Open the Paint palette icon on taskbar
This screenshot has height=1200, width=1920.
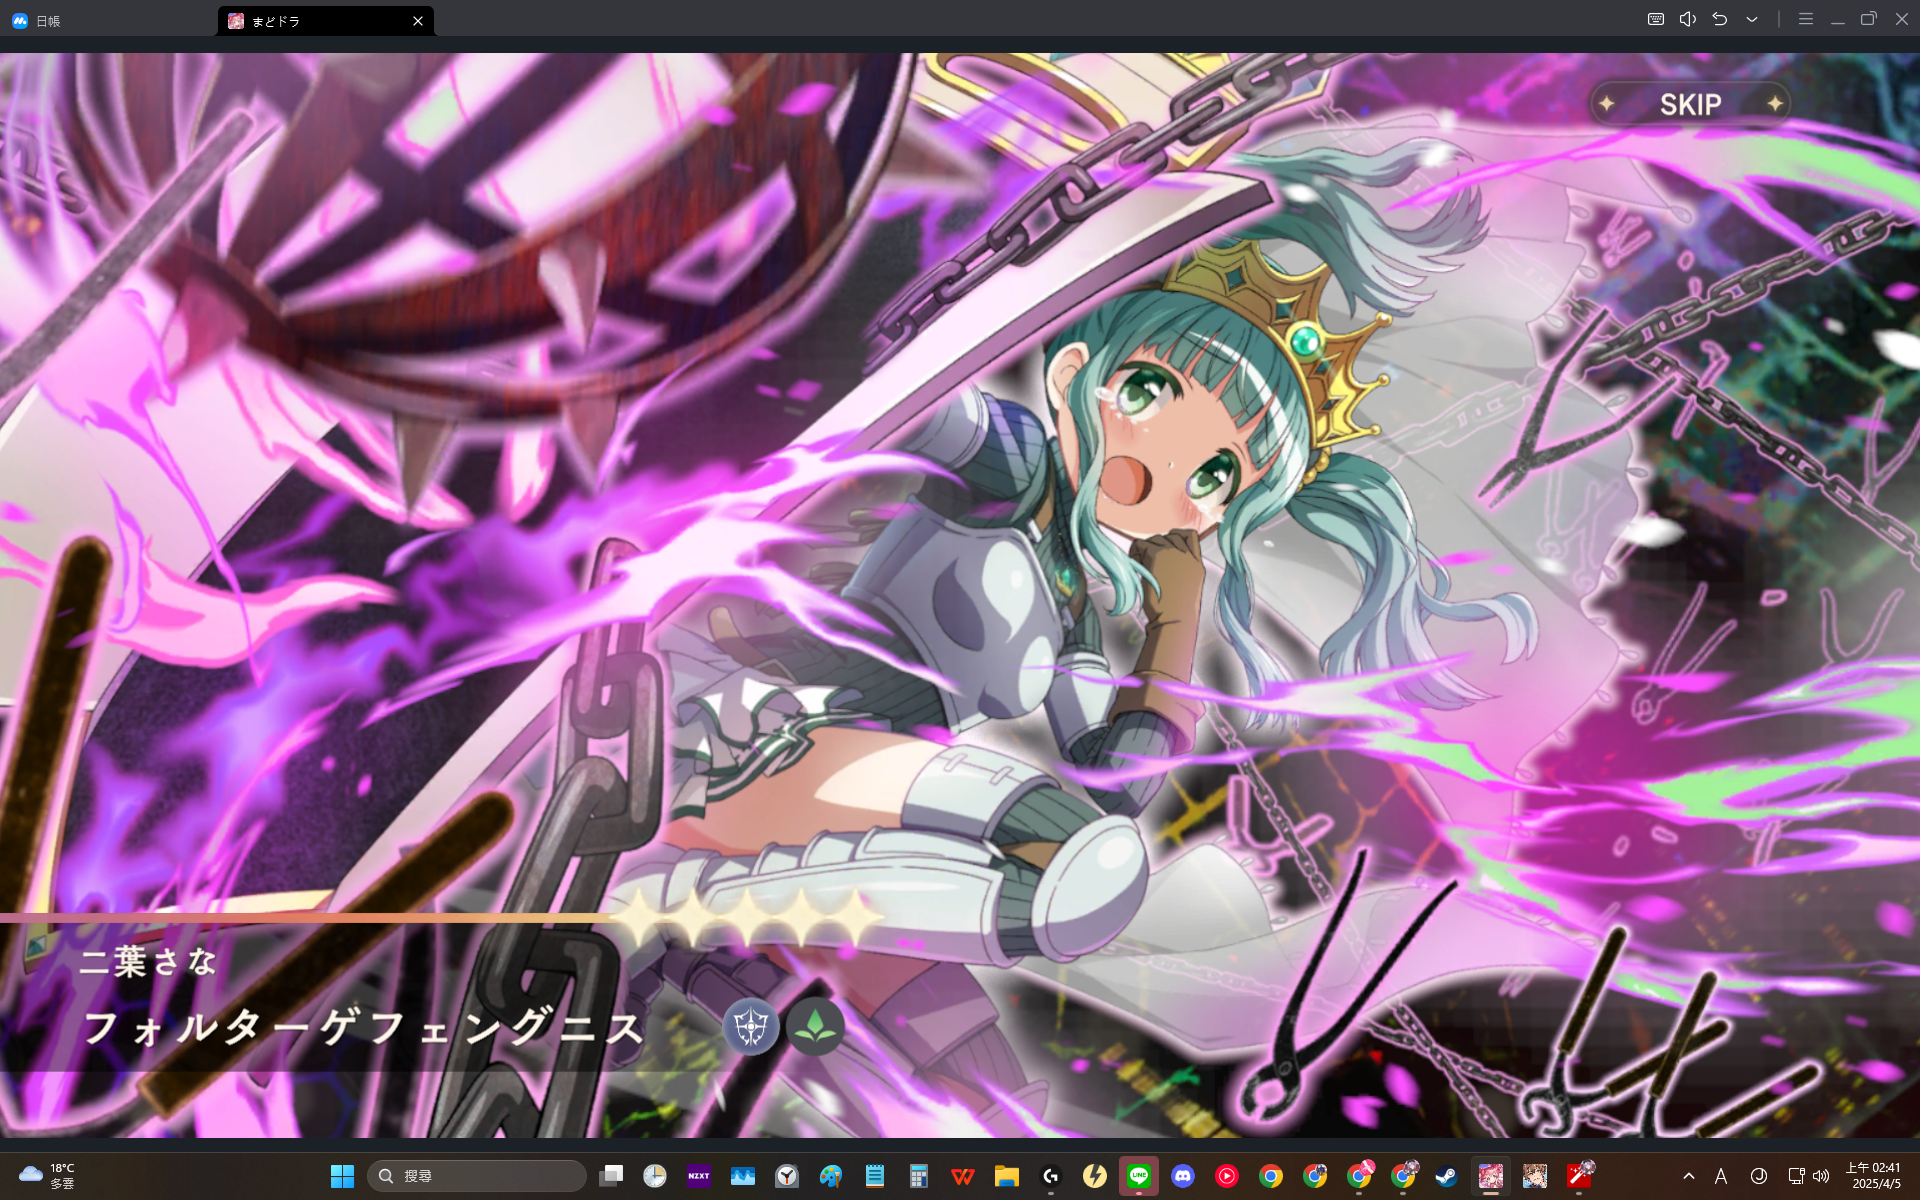(831, 1176)
